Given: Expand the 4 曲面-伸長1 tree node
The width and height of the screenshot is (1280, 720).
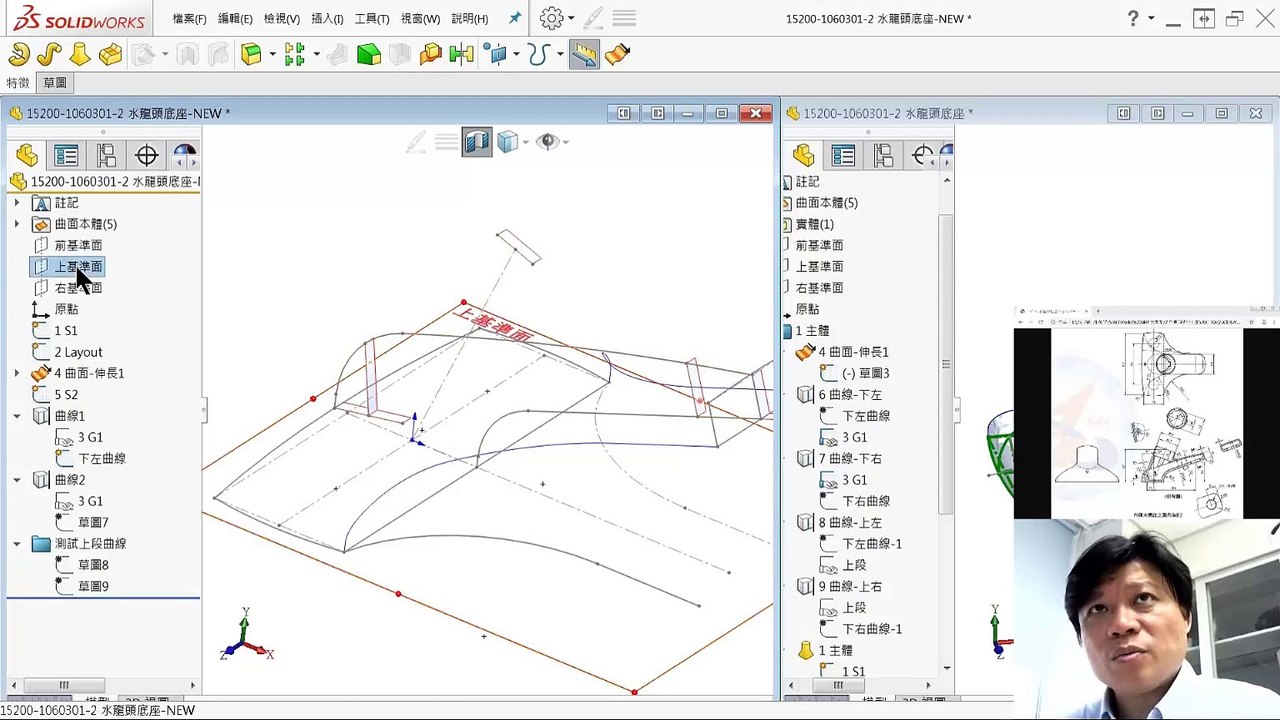Looking at the screenshot, I should tap(16, 373).
